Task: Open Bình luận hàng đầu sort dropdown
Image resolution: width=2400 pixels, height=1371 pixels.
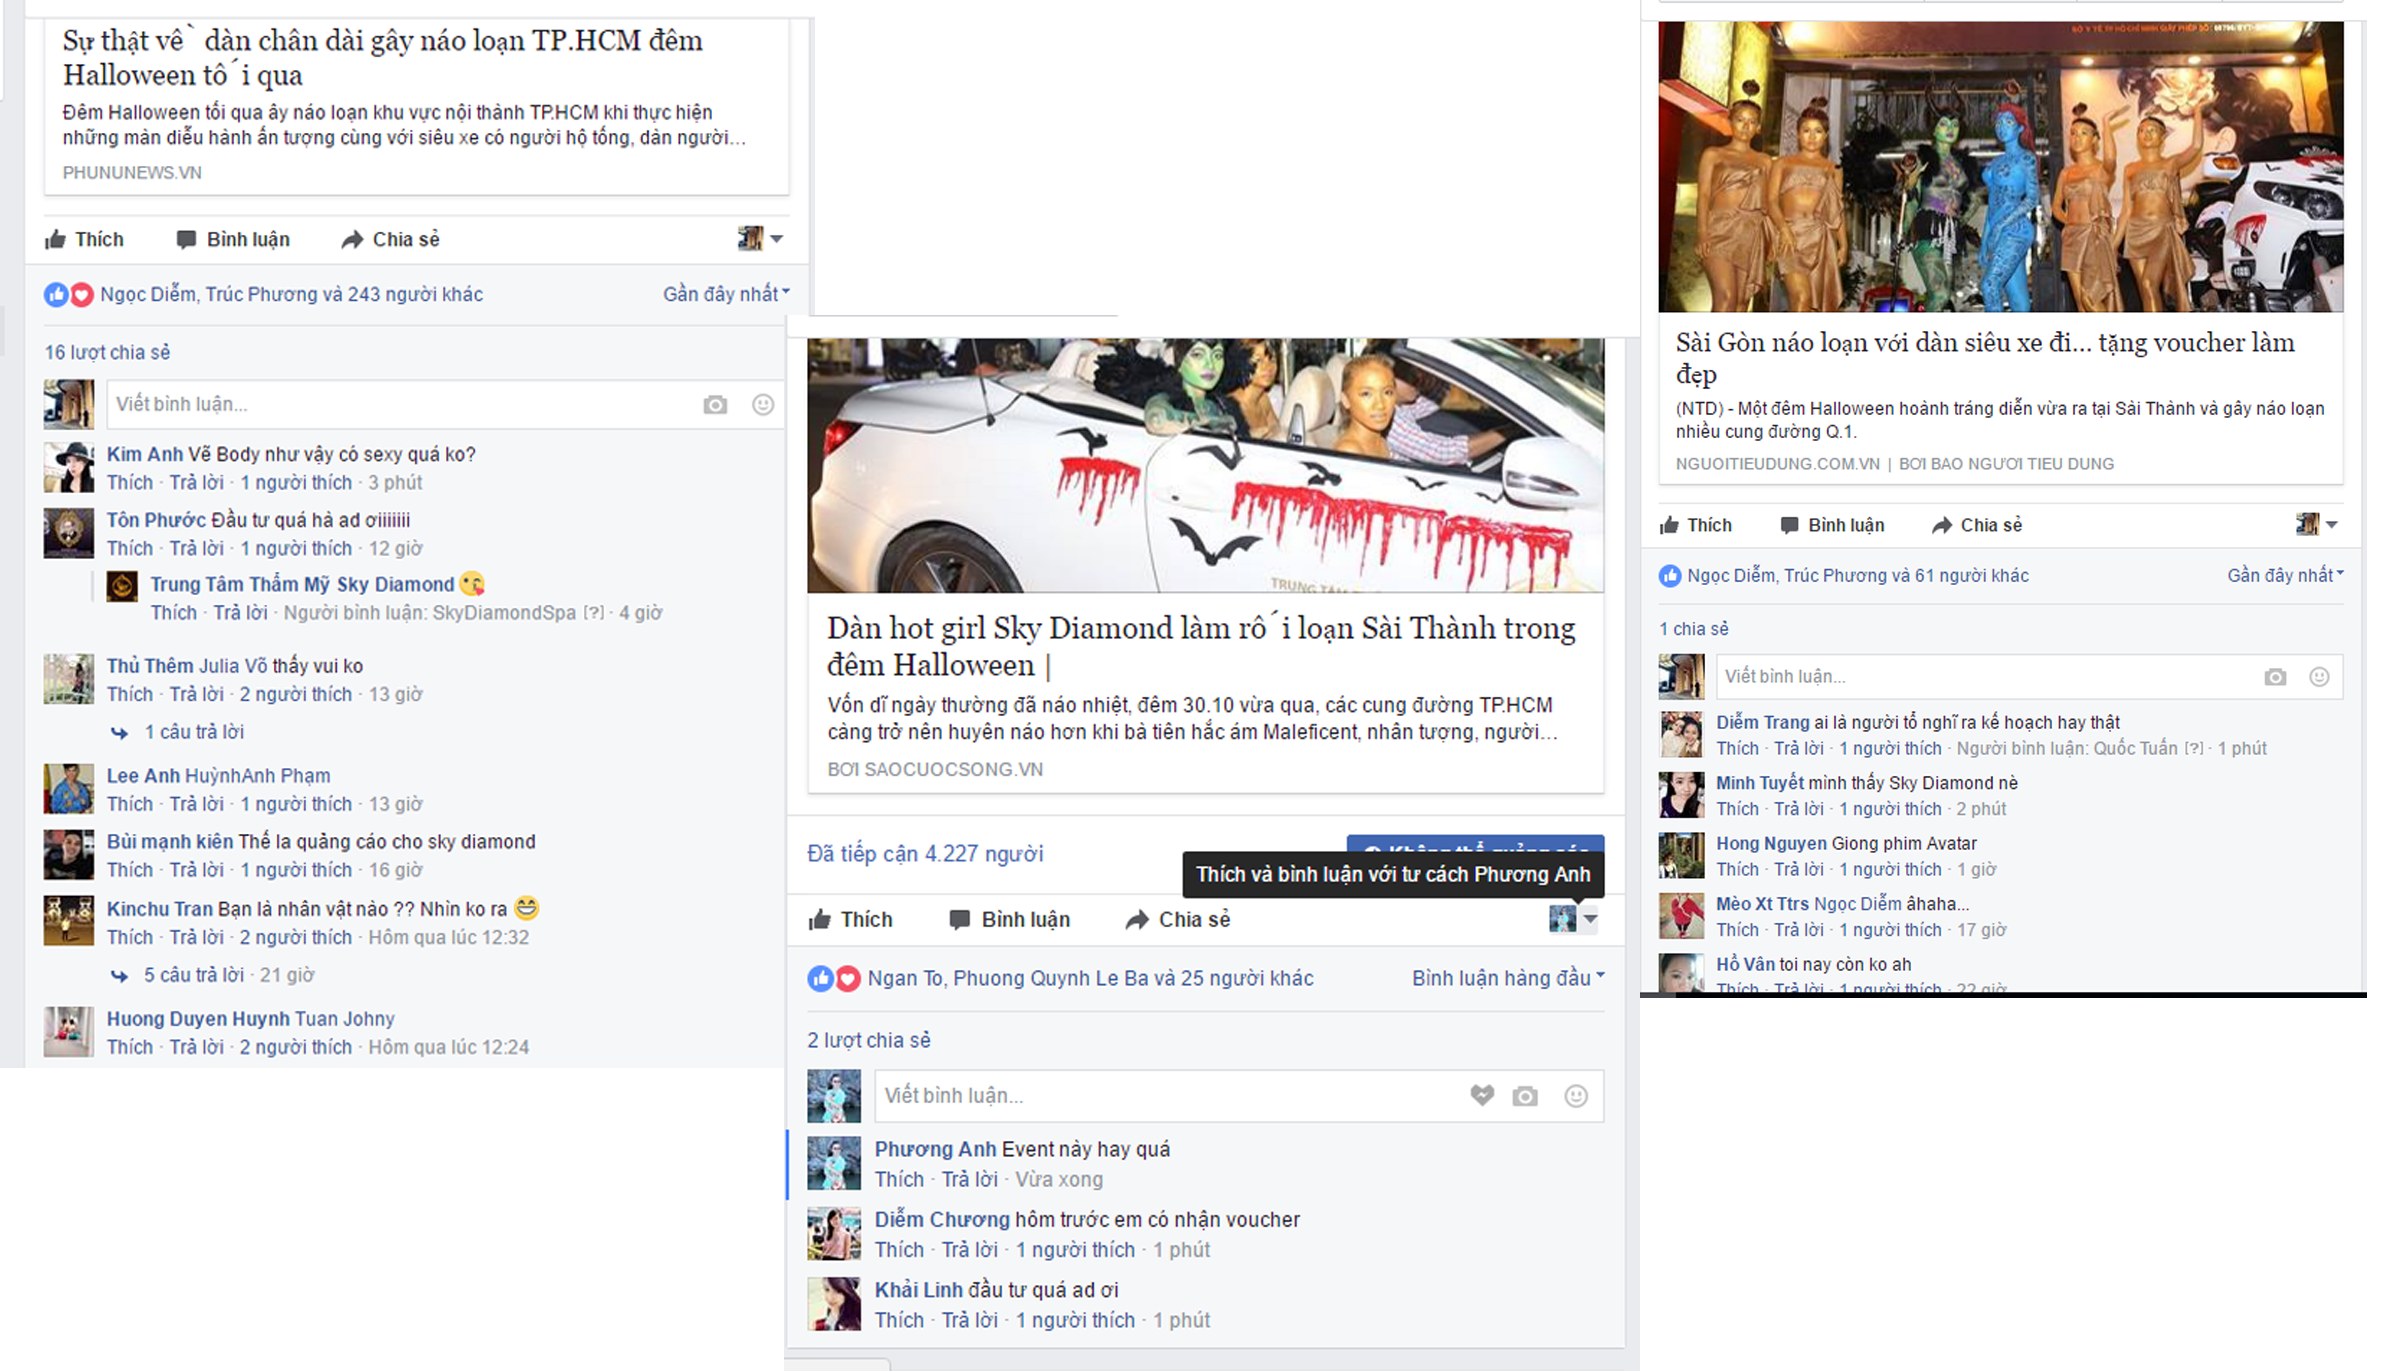Action: (x=1508, y=978)
